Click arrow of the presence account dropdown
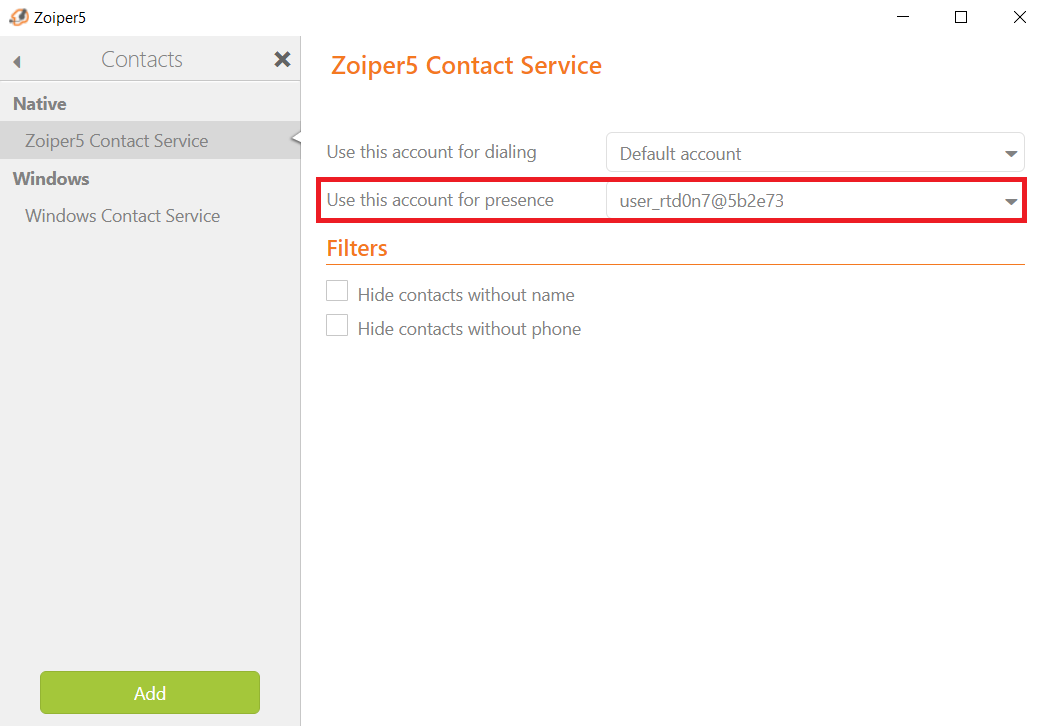The image size is (1050, 726). (1010, 201)
